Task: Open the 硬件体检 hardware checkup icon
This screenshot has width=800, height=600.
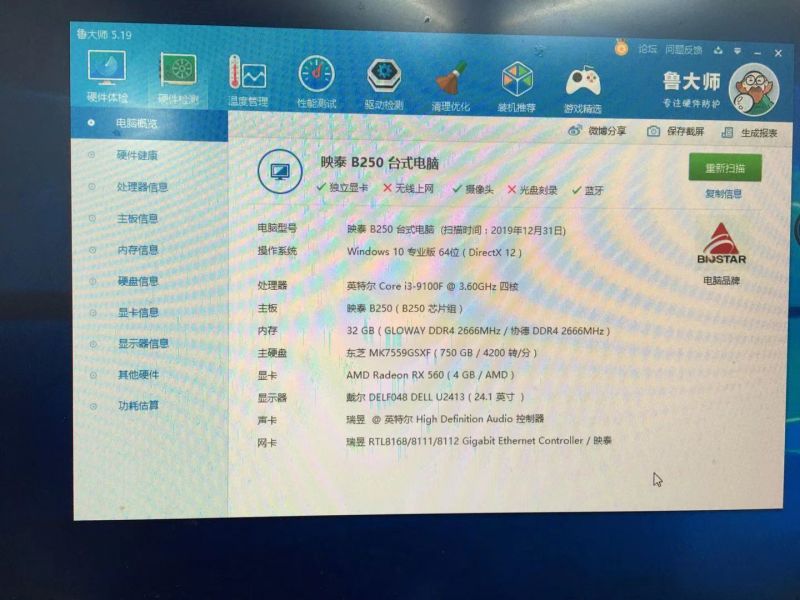Action: tap(107, 77)
